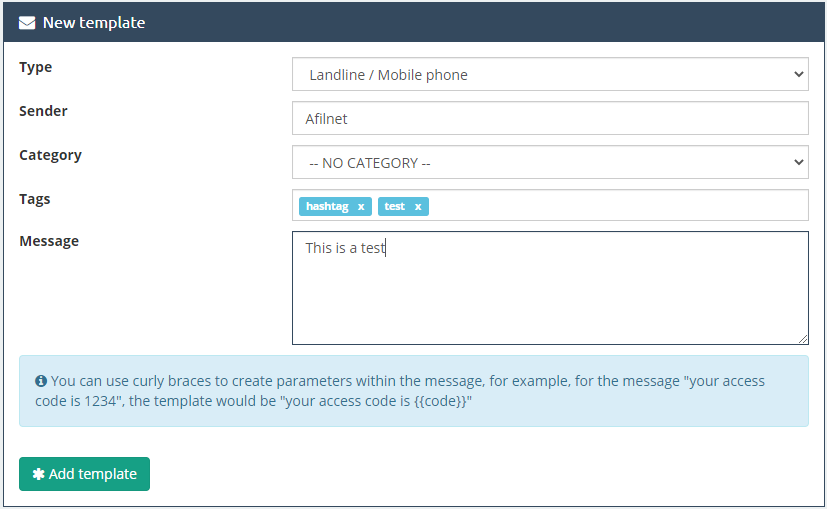827x509 pixels.
Task: Click the hashtag tag chip
Action: click(x=327, y=206)
